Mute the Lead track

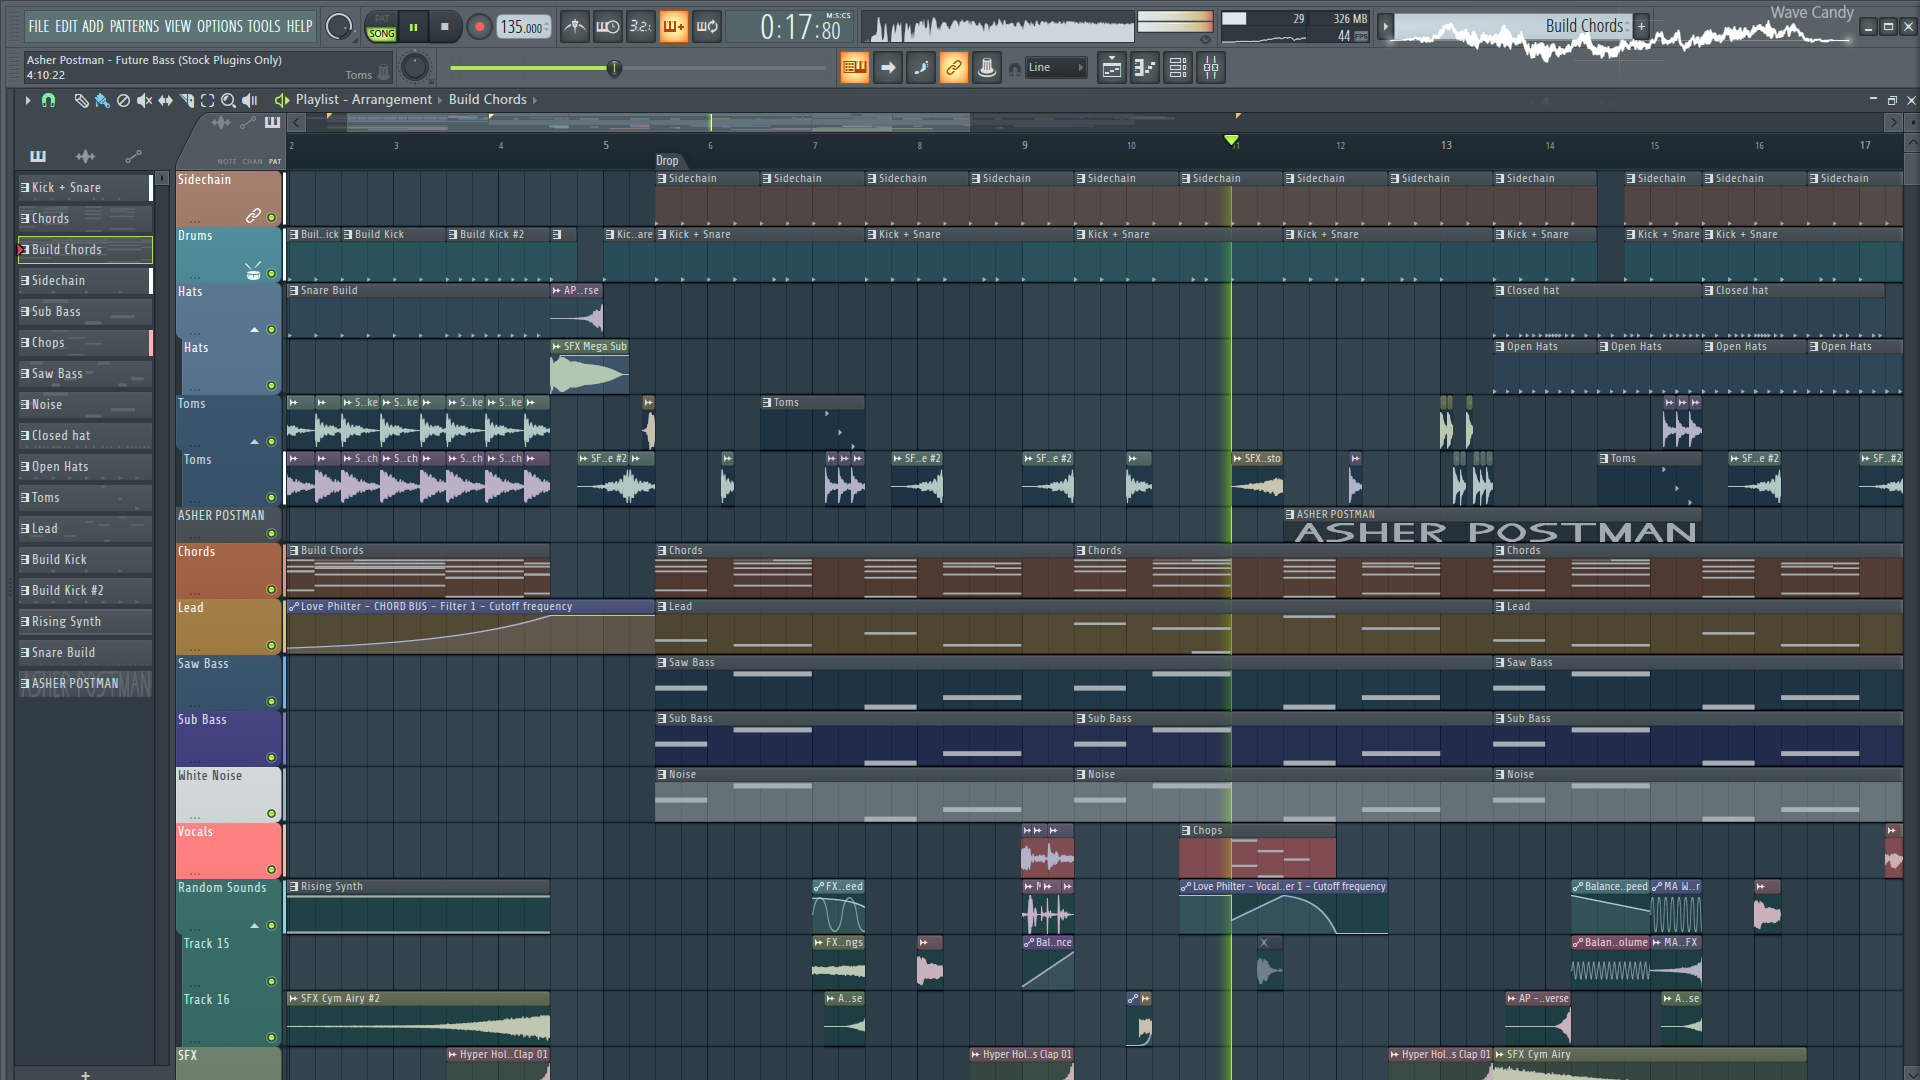271,645
